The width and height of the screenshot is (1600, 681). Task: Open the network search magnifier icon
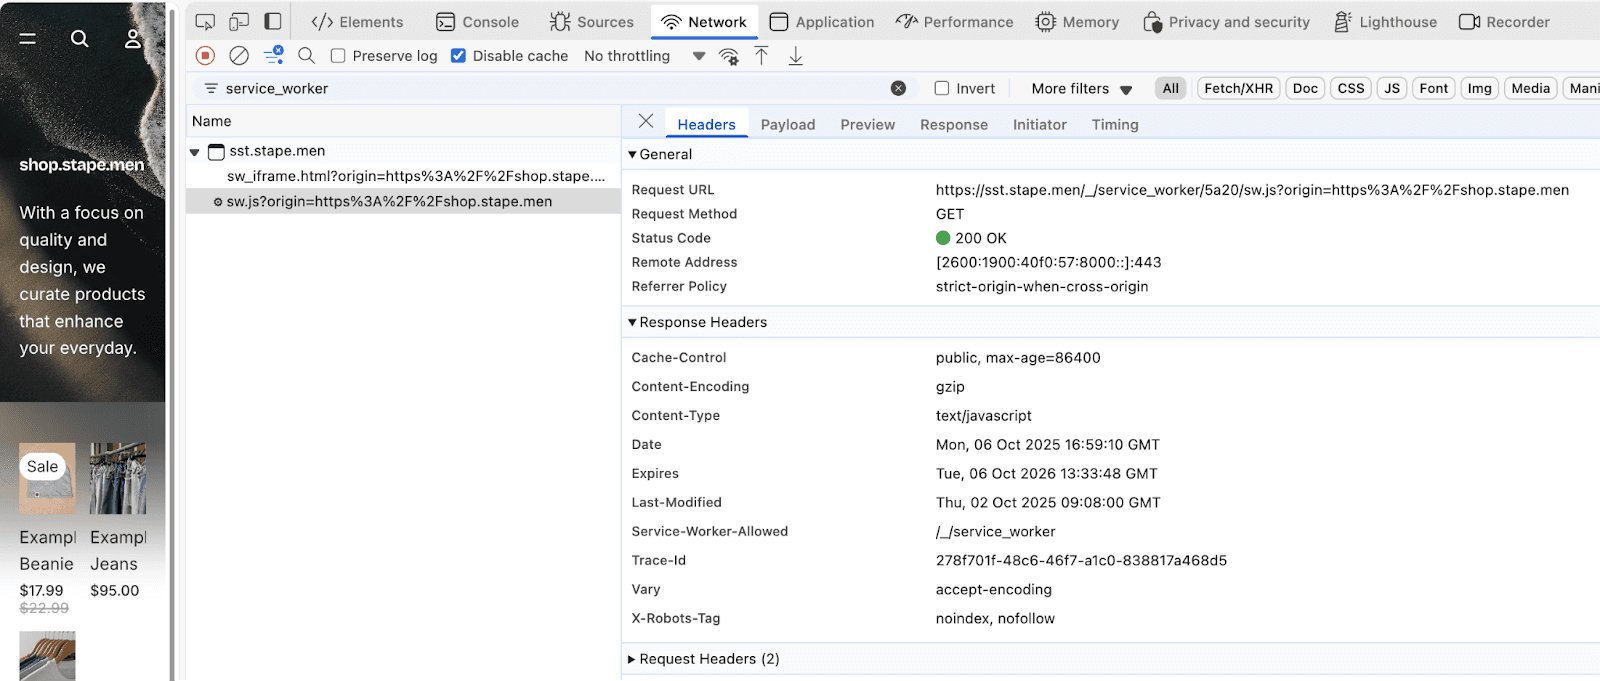[x=307, y=56]
